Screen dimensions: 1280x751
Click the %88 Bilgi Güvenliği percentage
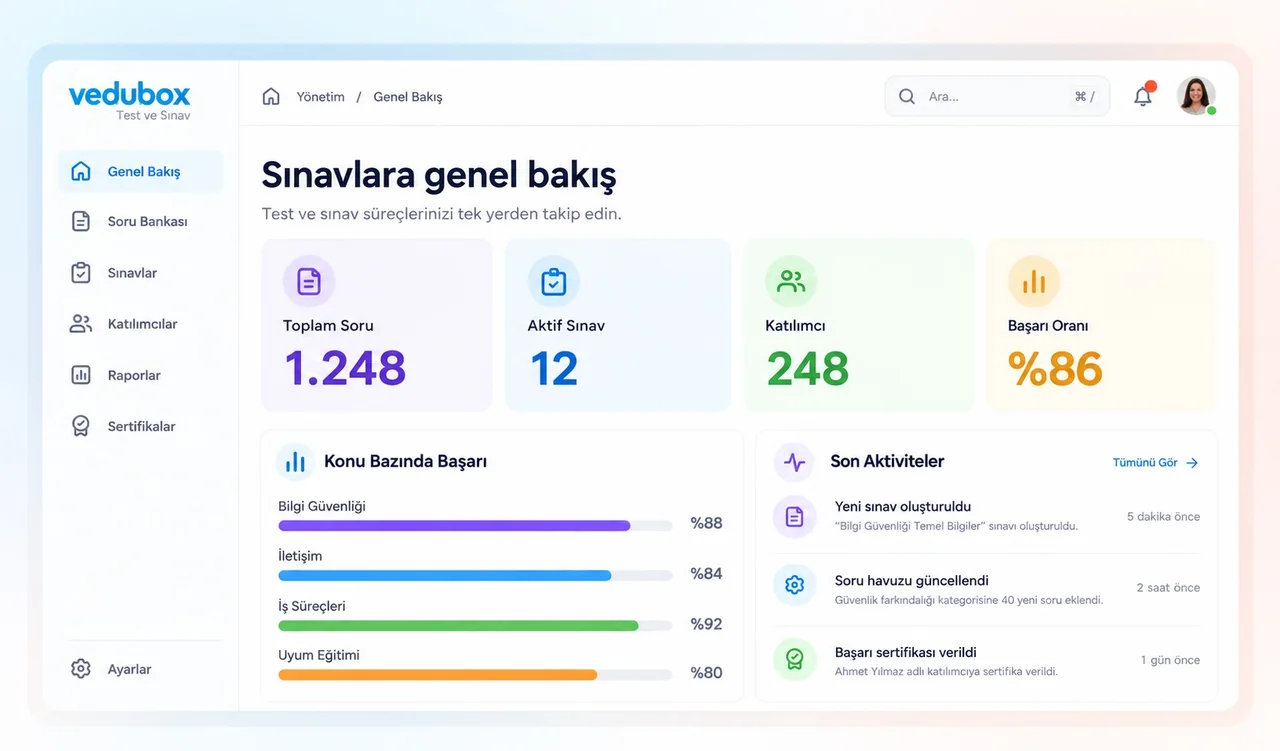(x=706, y=523)
